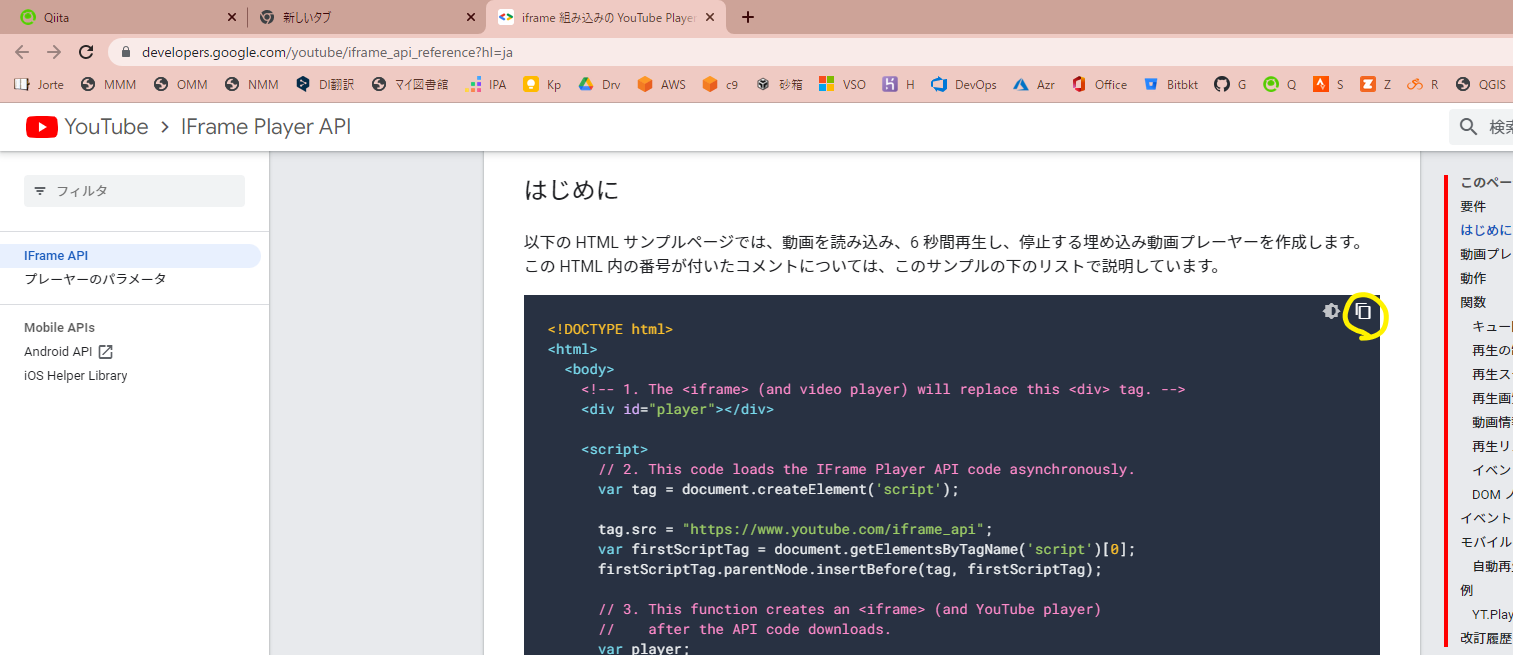1513x655 pixels.
Task: Open the MMM bookmark
Action: [108, 85]
